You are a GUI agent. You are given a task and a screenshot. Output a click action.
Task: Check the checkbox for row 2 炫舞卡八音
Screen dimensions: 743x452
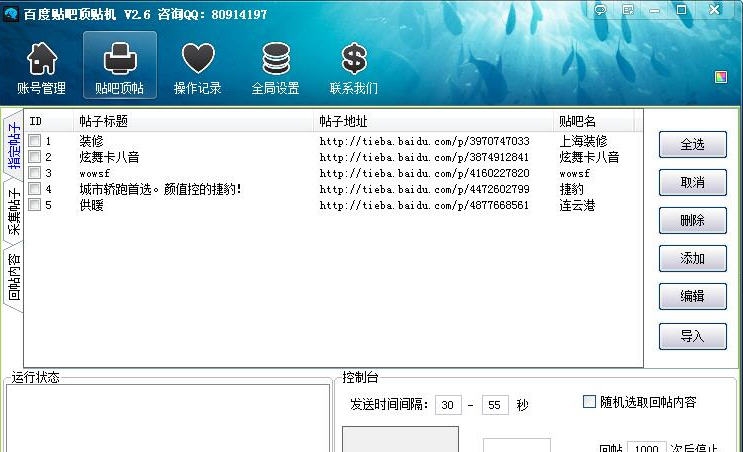pyautogui.click(x=35, y=157)
